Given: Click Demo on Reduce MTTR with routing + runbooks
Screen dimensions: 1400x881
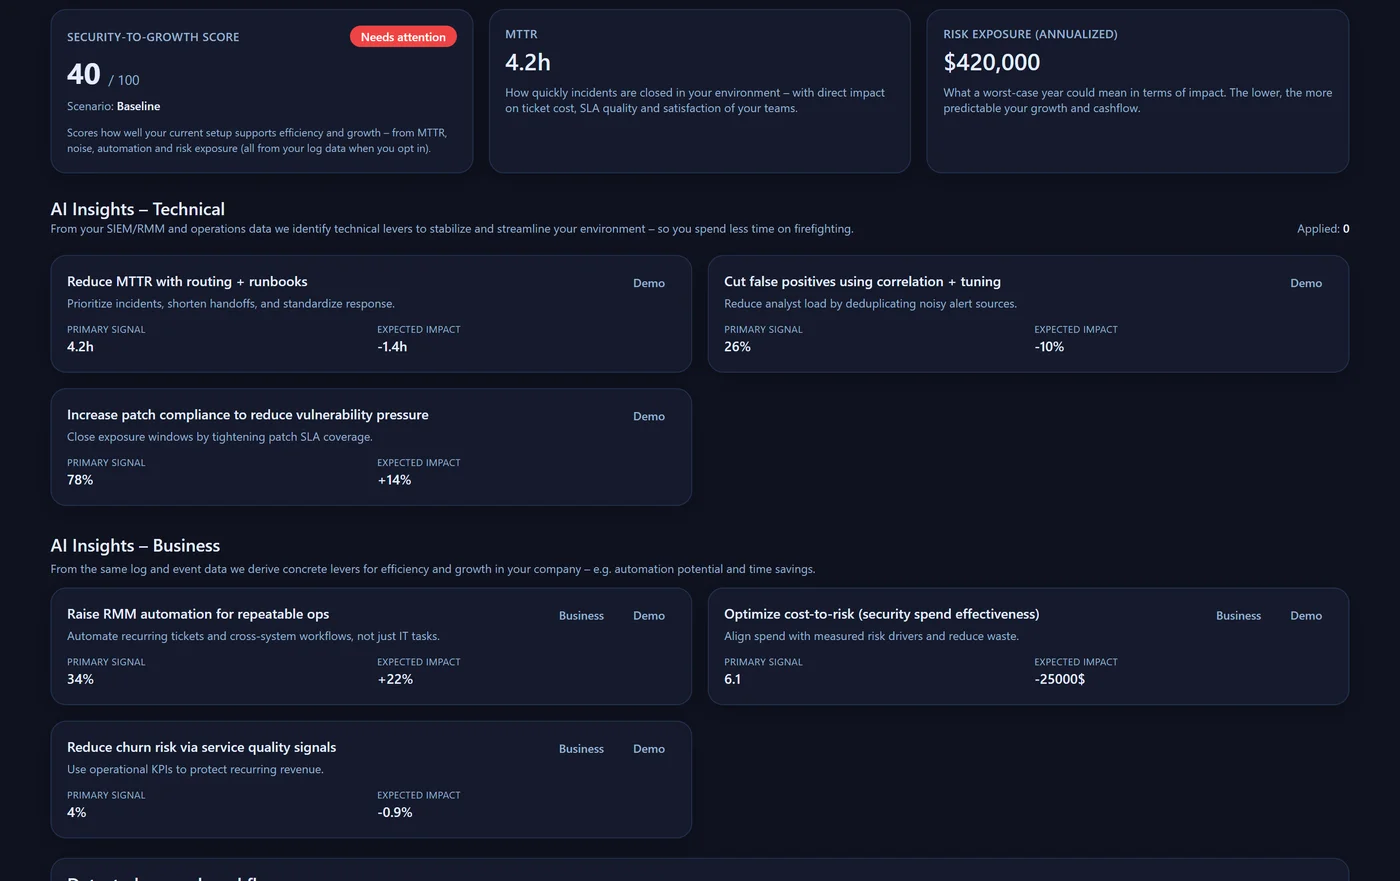Looking at the screenshot, I should click(648, 283).
